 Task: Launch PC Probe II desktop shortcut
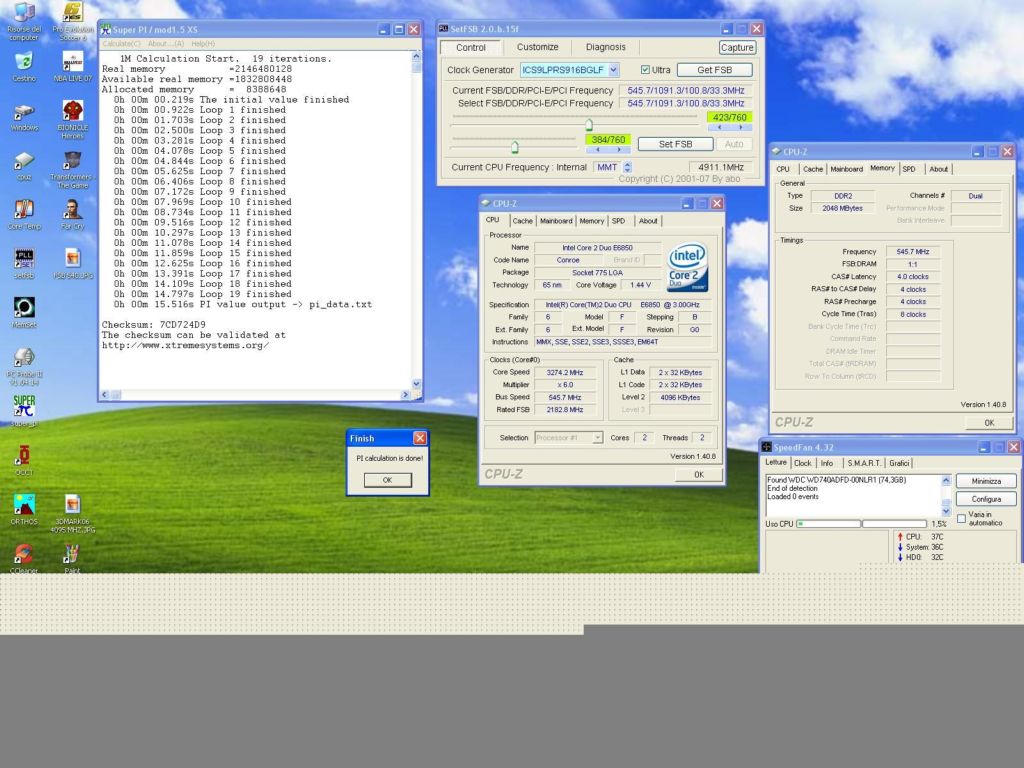click(x=24, y=365)
